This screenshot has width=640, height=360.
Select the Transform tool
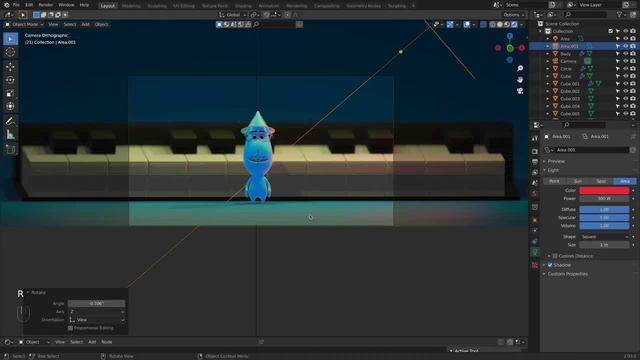(x=10, y=107)
